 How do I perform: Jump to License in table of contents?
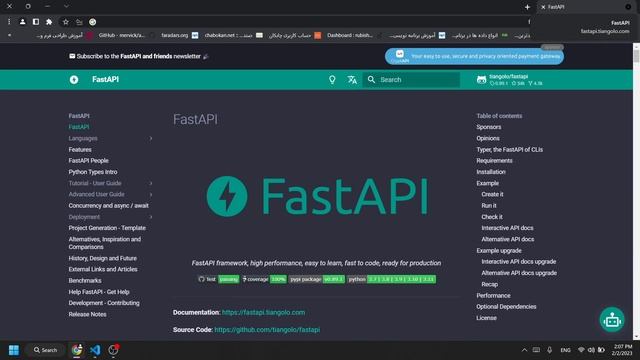click(x=487, y=318)
